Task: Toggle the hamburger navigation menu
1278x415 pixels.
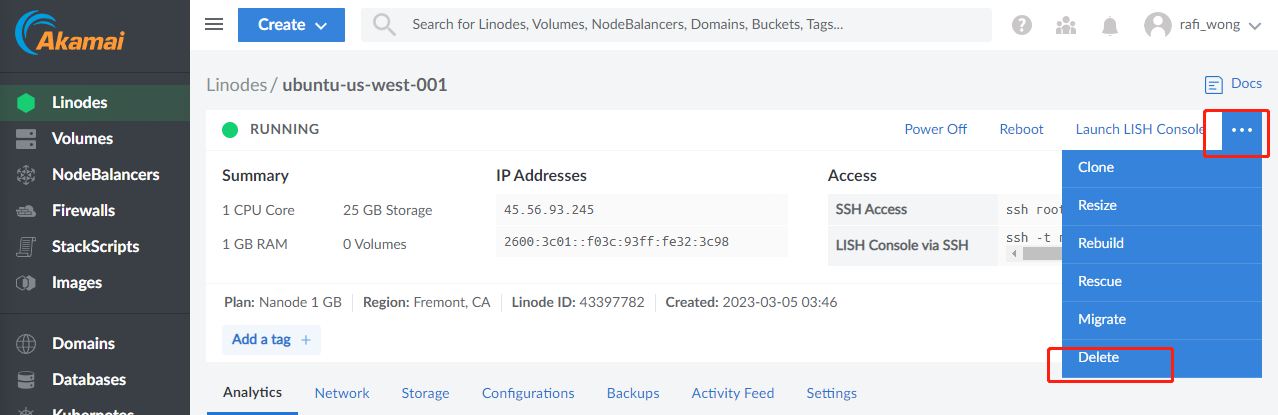Action: coord(214,25)
